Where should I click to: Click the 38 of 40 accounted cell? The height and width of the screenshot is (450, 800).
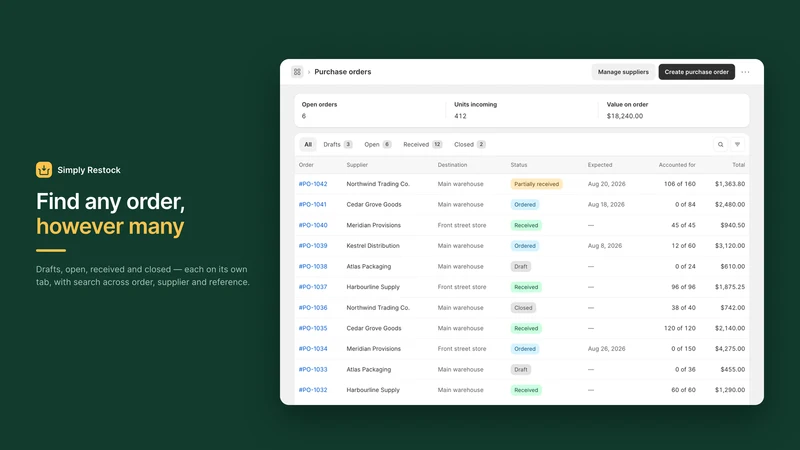click(683, 308)
